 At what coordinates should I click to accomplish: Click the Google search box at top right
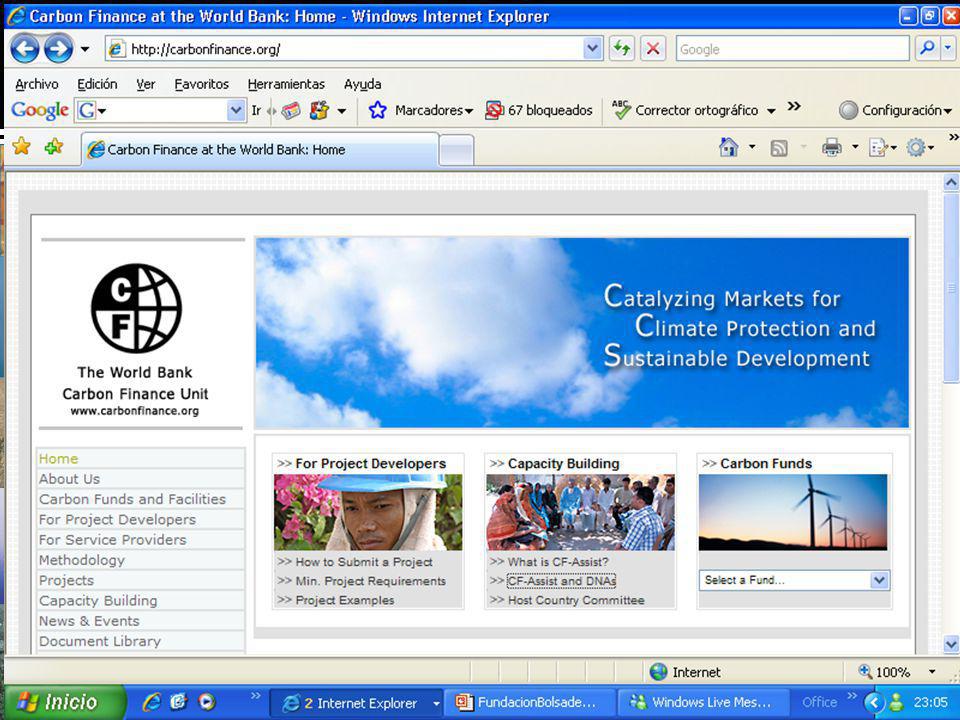pyautogui.click(x=793, y=49)
